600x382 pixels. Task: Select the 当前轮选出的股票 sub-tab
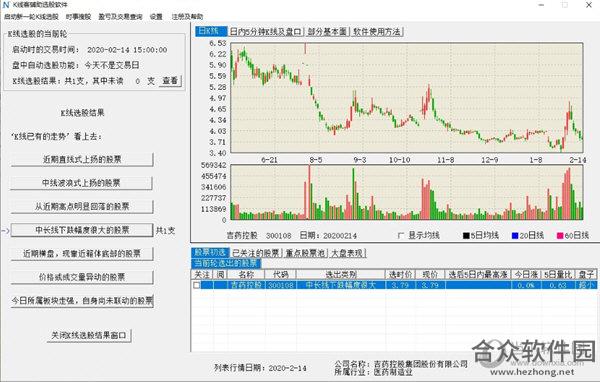[x=226, y=263]
